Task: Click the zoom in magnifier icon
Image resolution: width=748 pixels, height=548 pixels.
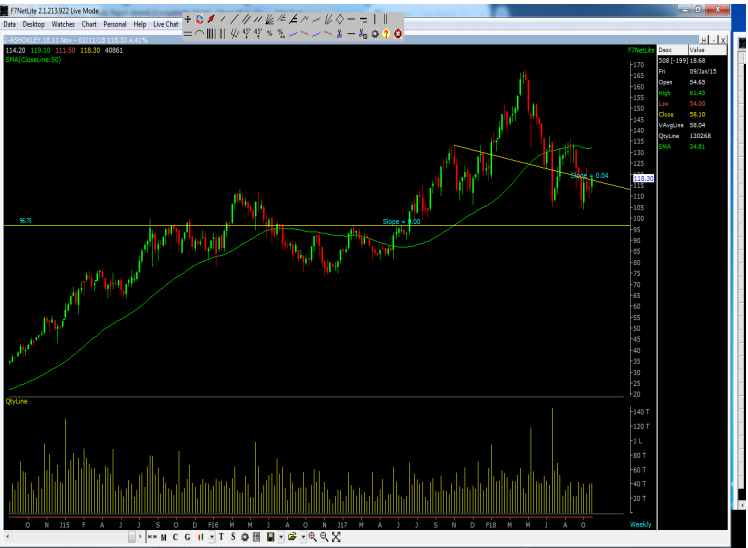Action: point(312,537)
